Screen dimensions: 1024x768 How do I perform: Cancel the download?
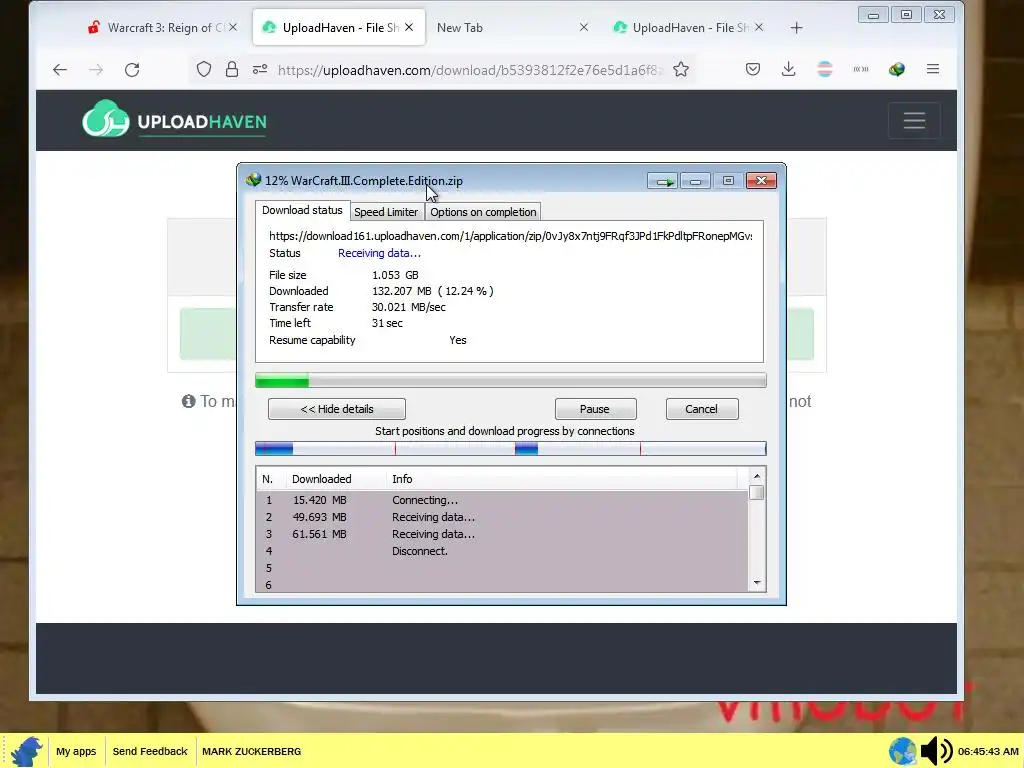701,409
